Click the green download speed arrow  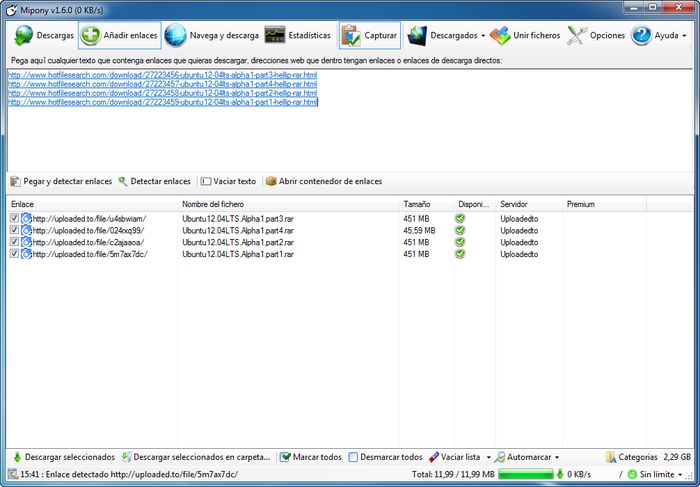[560, 474]
